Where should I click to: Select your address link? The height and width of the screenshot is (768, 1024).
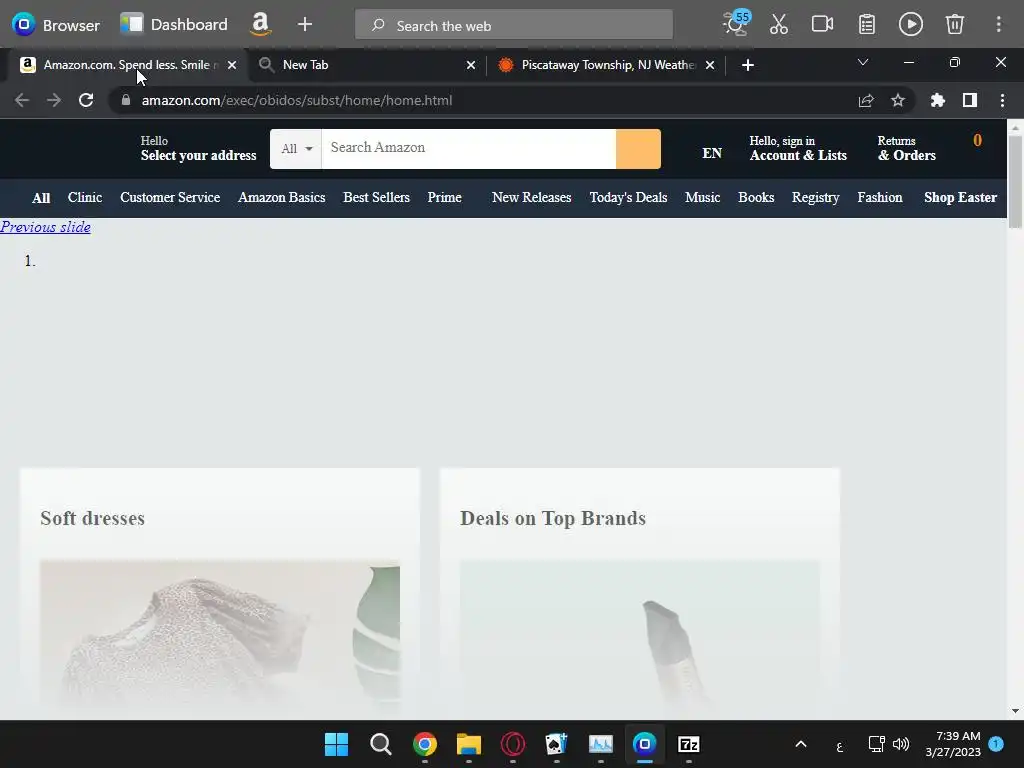coord(199,149)
